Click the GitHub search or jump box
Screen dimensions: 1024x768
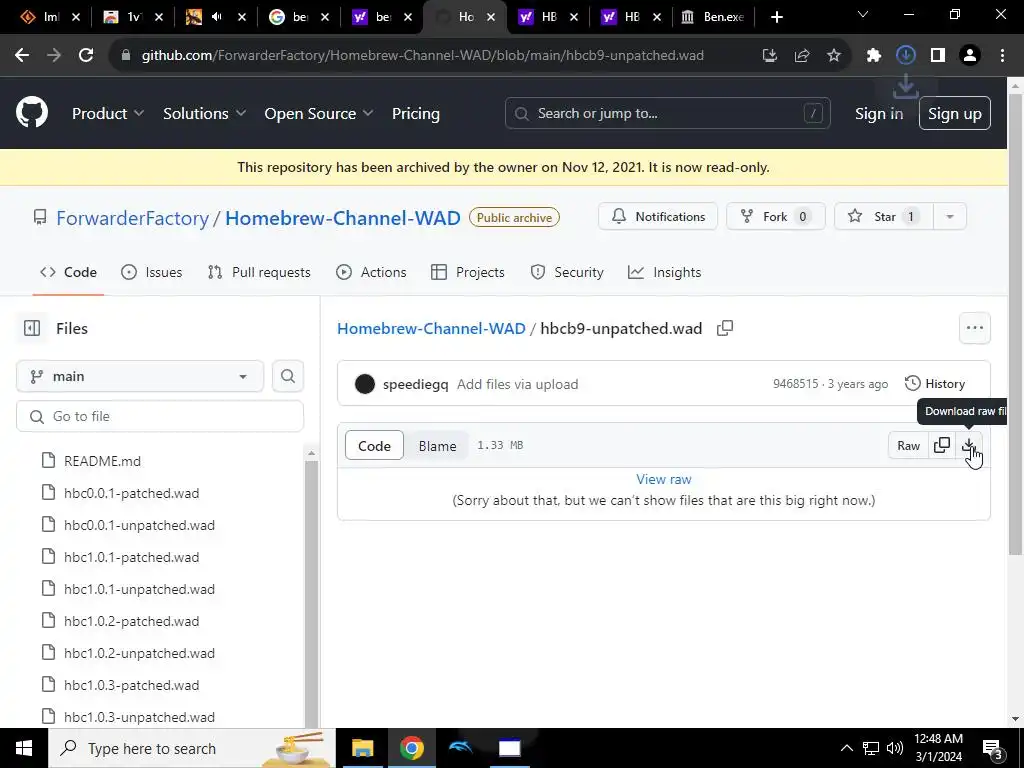(x=667, y=113)
